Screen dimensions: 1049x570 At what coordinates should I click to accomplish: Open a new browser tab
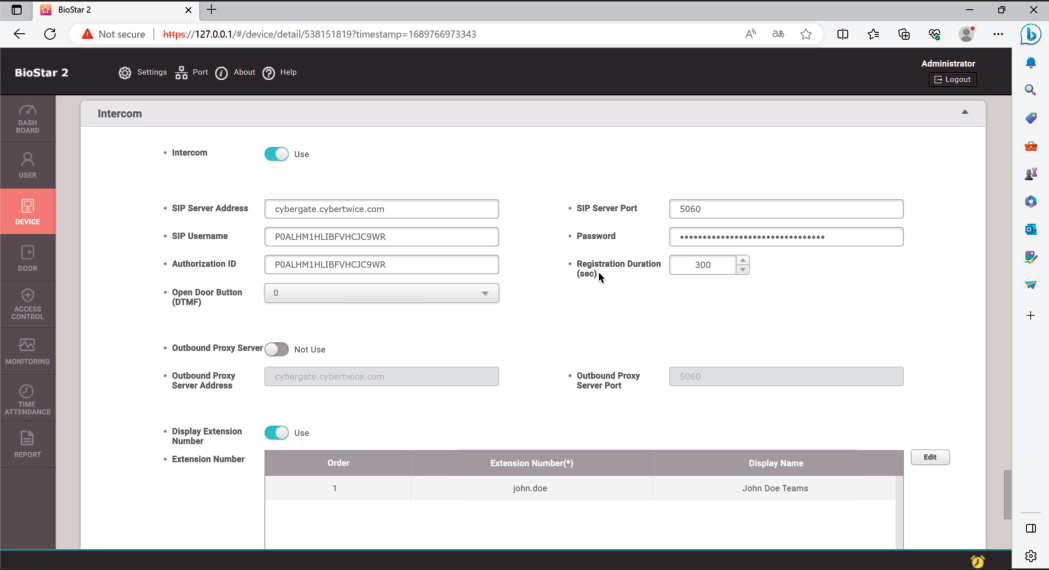pyautogui.click(x=211, y=9)
